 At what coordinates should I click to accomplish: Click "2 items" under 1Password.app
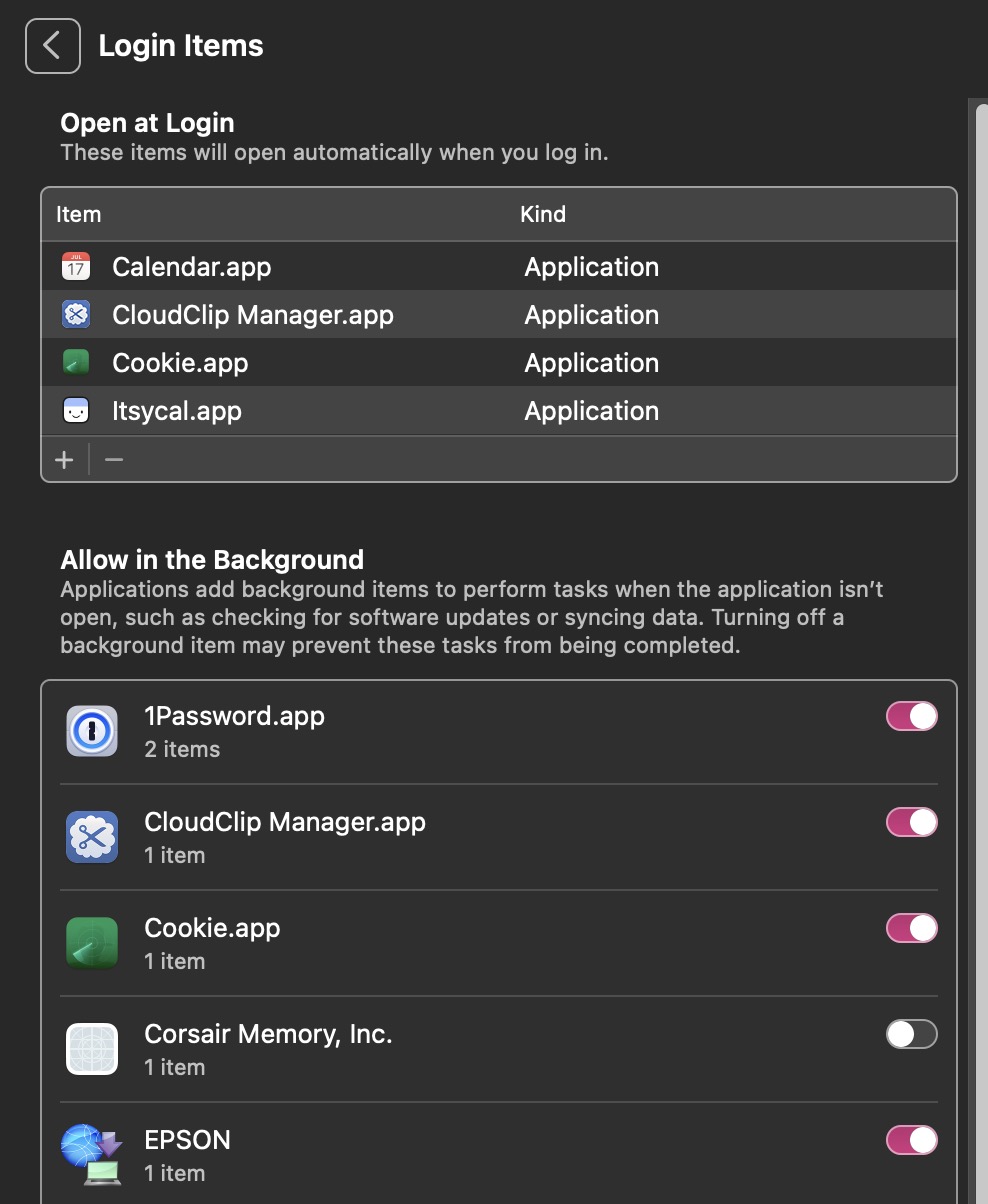click(x=182, y=749)
